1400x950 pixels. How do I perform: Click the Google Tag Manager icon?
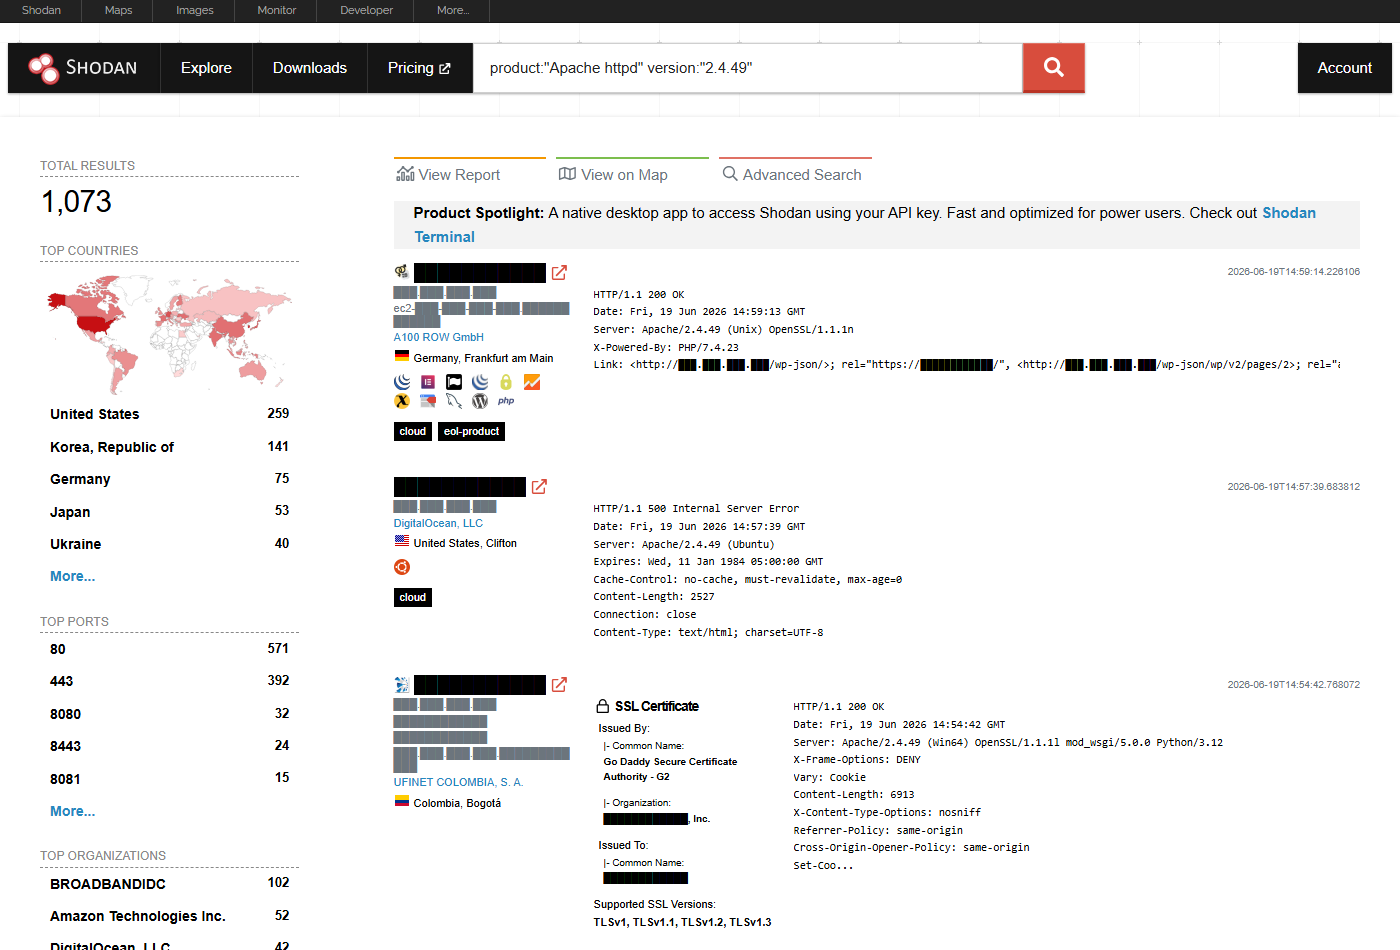[428, 401]
